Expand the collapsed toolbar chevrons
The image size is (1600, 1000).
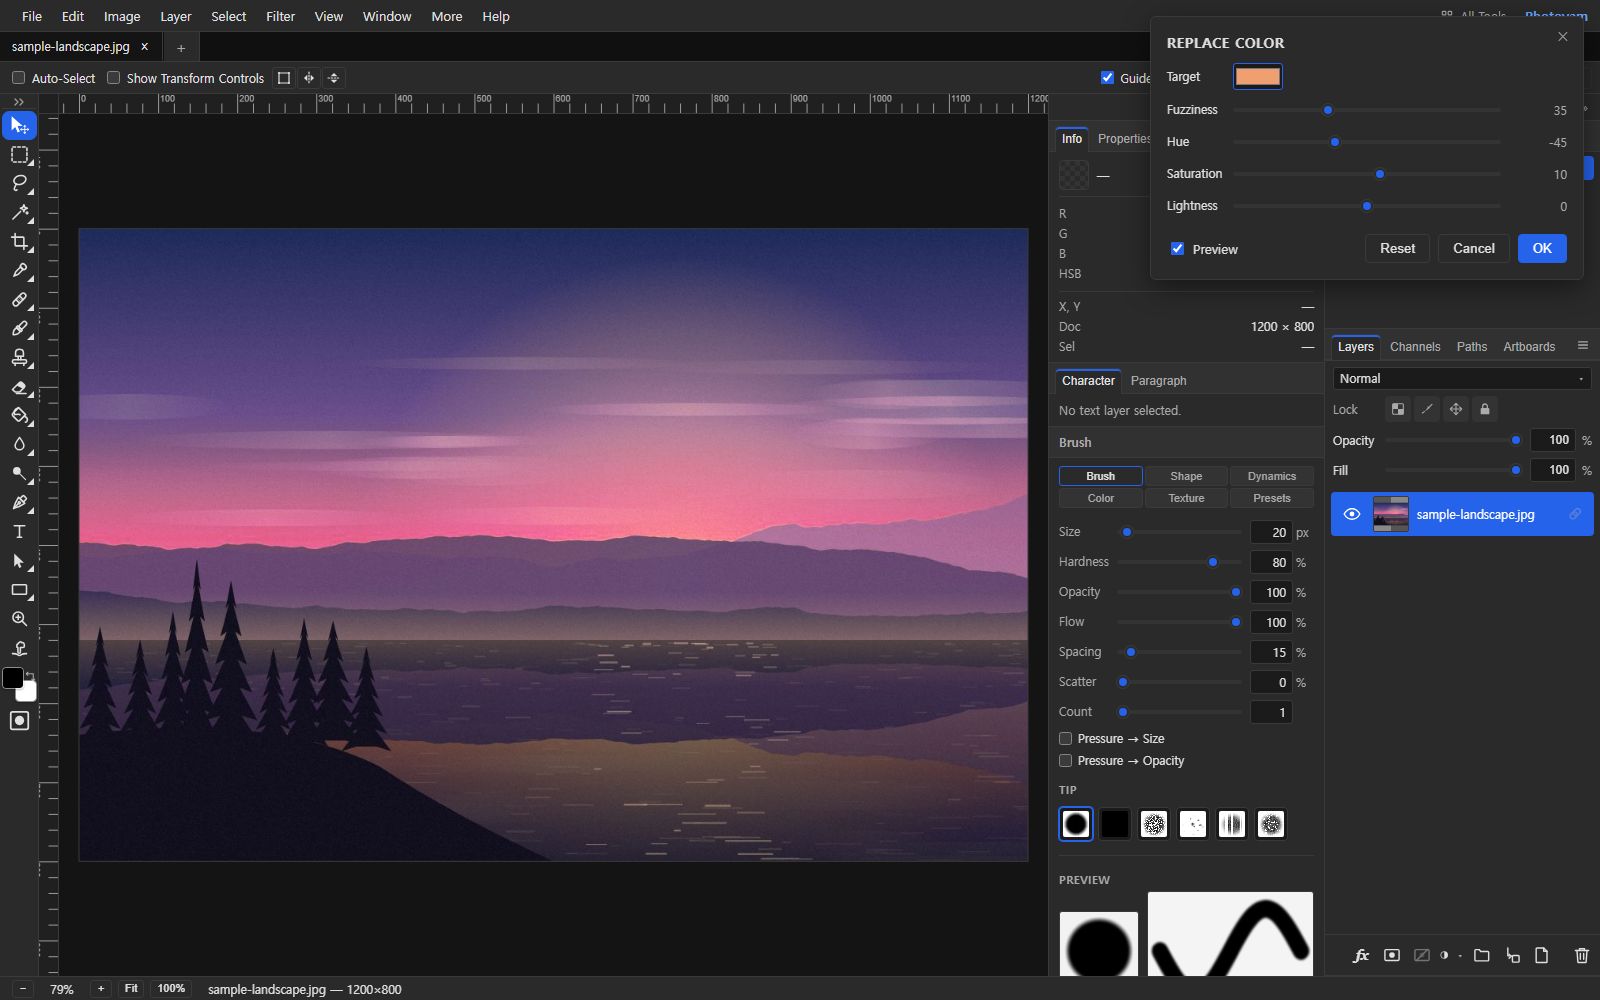click(18, 102)
